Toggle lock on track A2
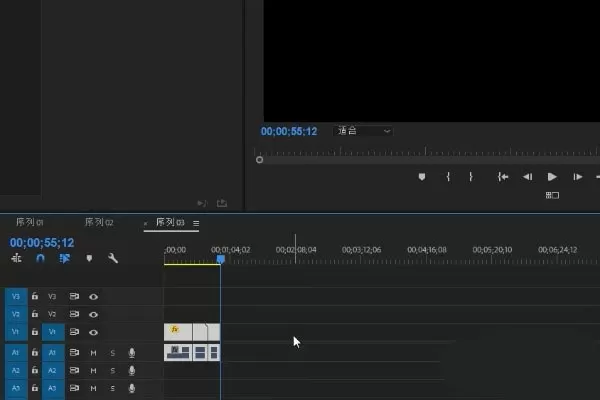The width and height of the screenshot is (600, 400). (35, 370)
